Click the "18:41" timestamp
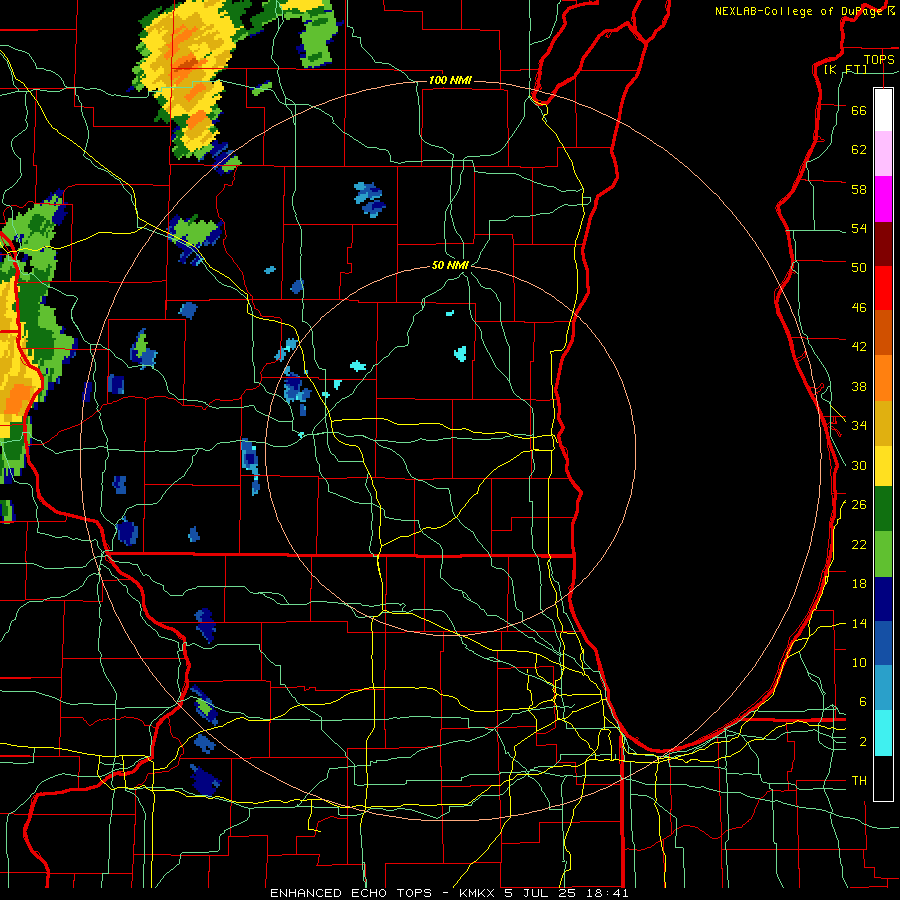The height and width of the screenshot is (900, 900). pos(607,893)
